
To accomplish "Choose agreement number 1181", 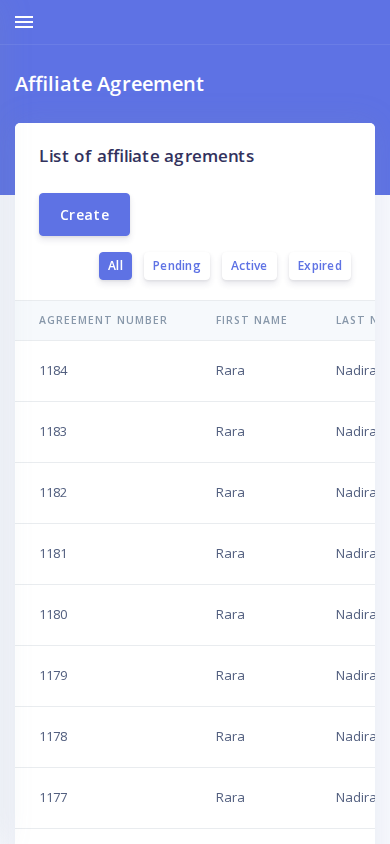I will click(195, 554).
